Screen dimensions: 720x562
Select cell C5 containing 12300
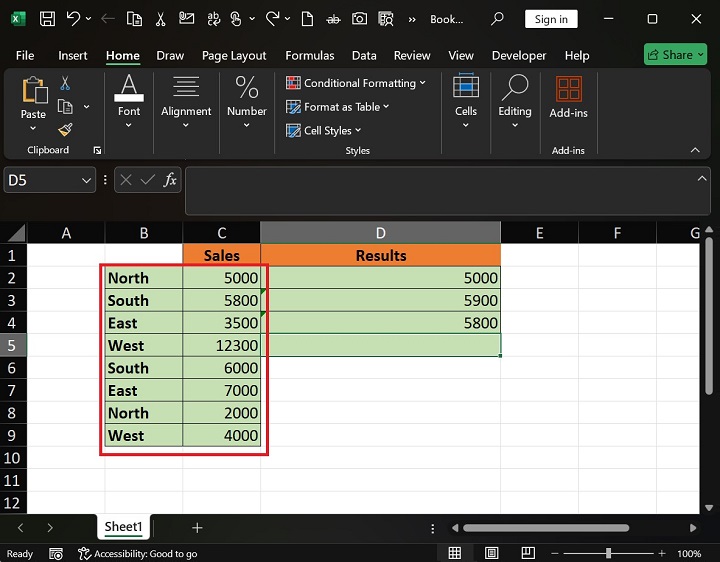click(222, 345)
